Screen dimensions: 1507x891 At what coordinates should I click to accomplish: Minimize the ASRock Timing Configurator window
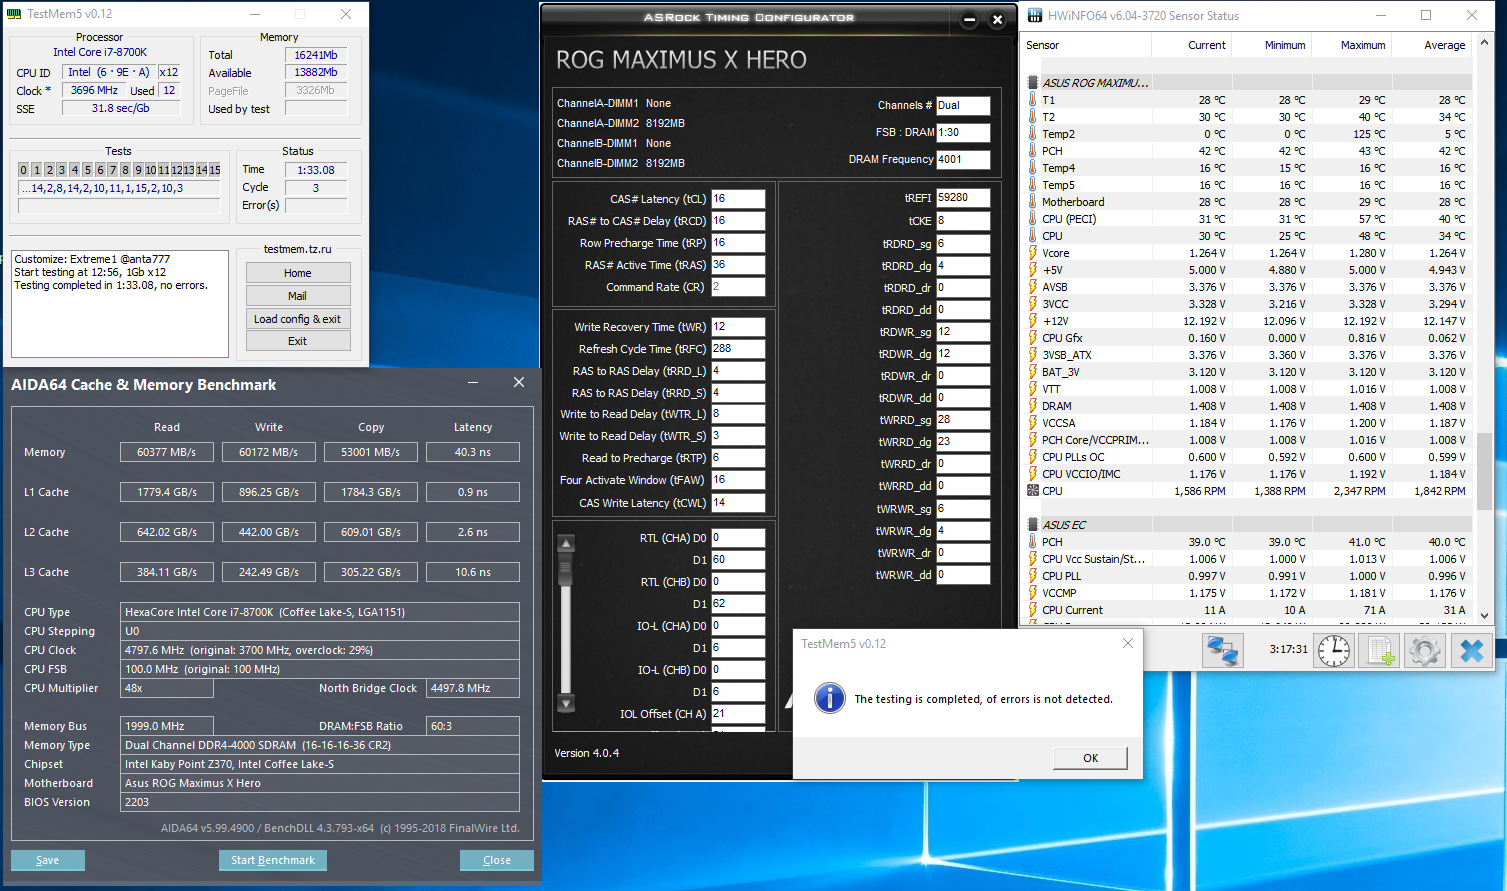[969, 20]
